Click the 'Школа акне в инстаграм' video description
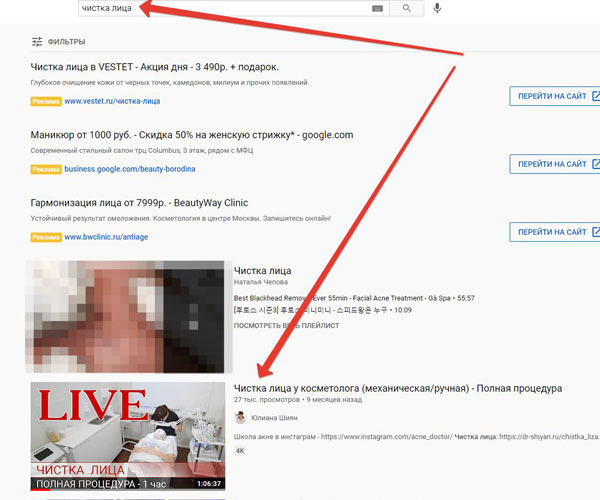This screenshot has height=500, width=600. point(416,437)
